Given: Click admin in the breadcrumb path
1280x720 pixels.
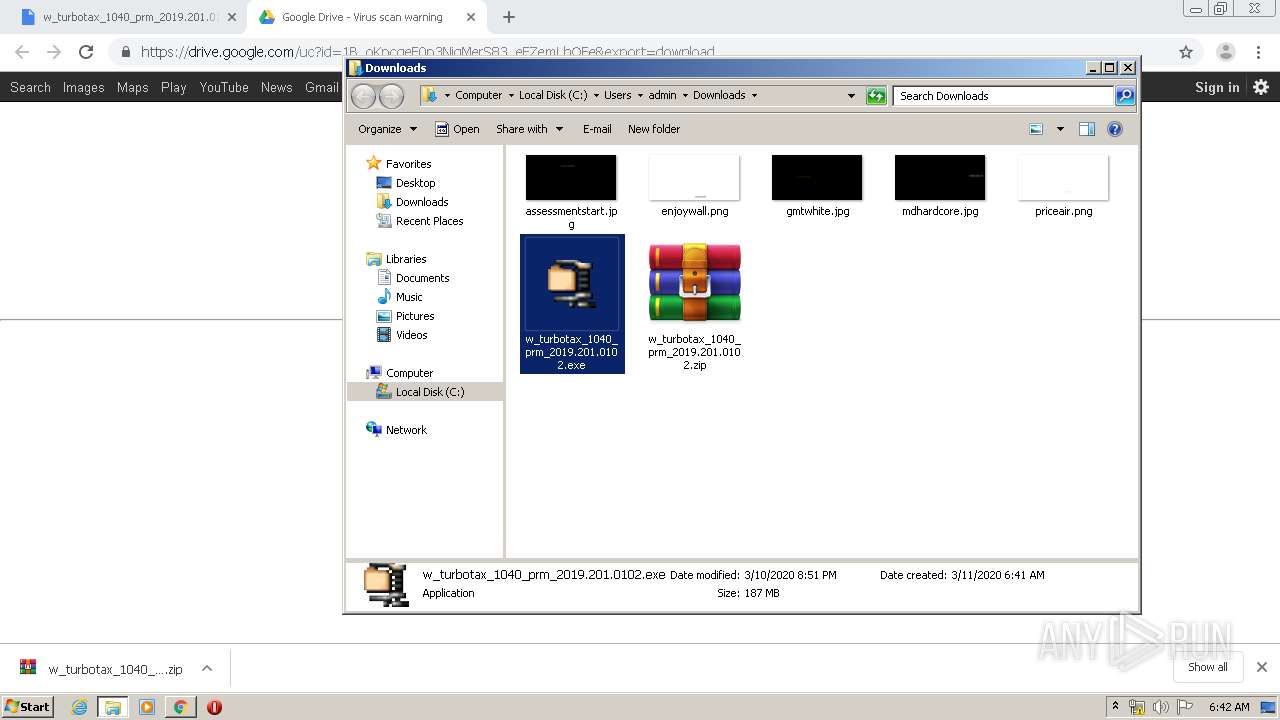Looking at the screenshot, I should (662, 96).
